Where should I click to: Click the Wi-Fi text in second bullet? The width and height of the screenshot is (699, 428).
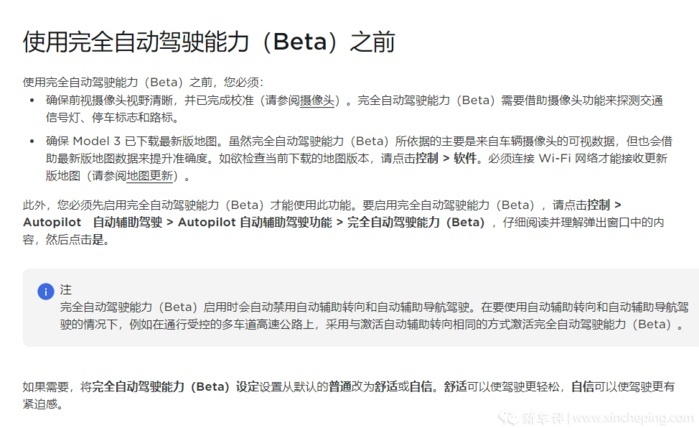[x=555, y=158]
